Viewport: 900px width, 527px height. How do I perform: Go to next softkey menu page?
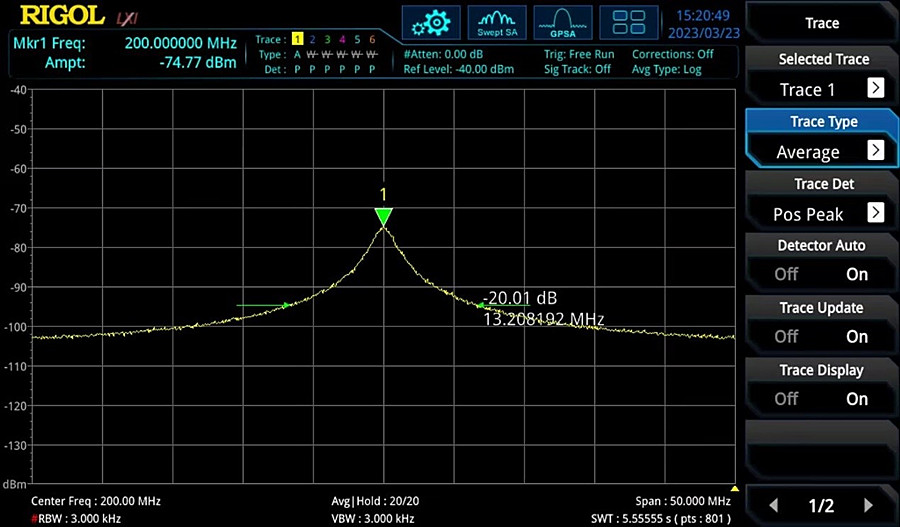coord(868,505)
